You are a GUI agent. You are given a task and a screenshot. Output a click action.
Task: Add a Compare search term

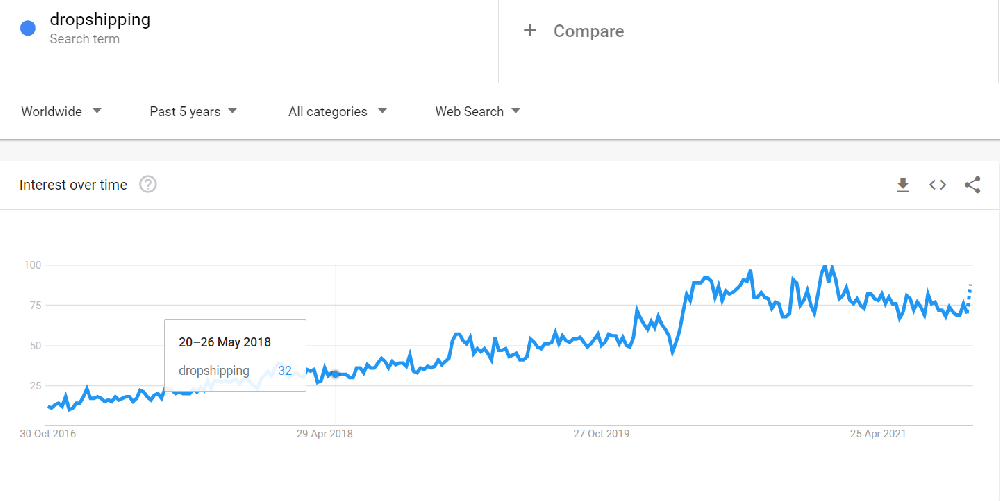pyautogui.click(x=588, y=31)
